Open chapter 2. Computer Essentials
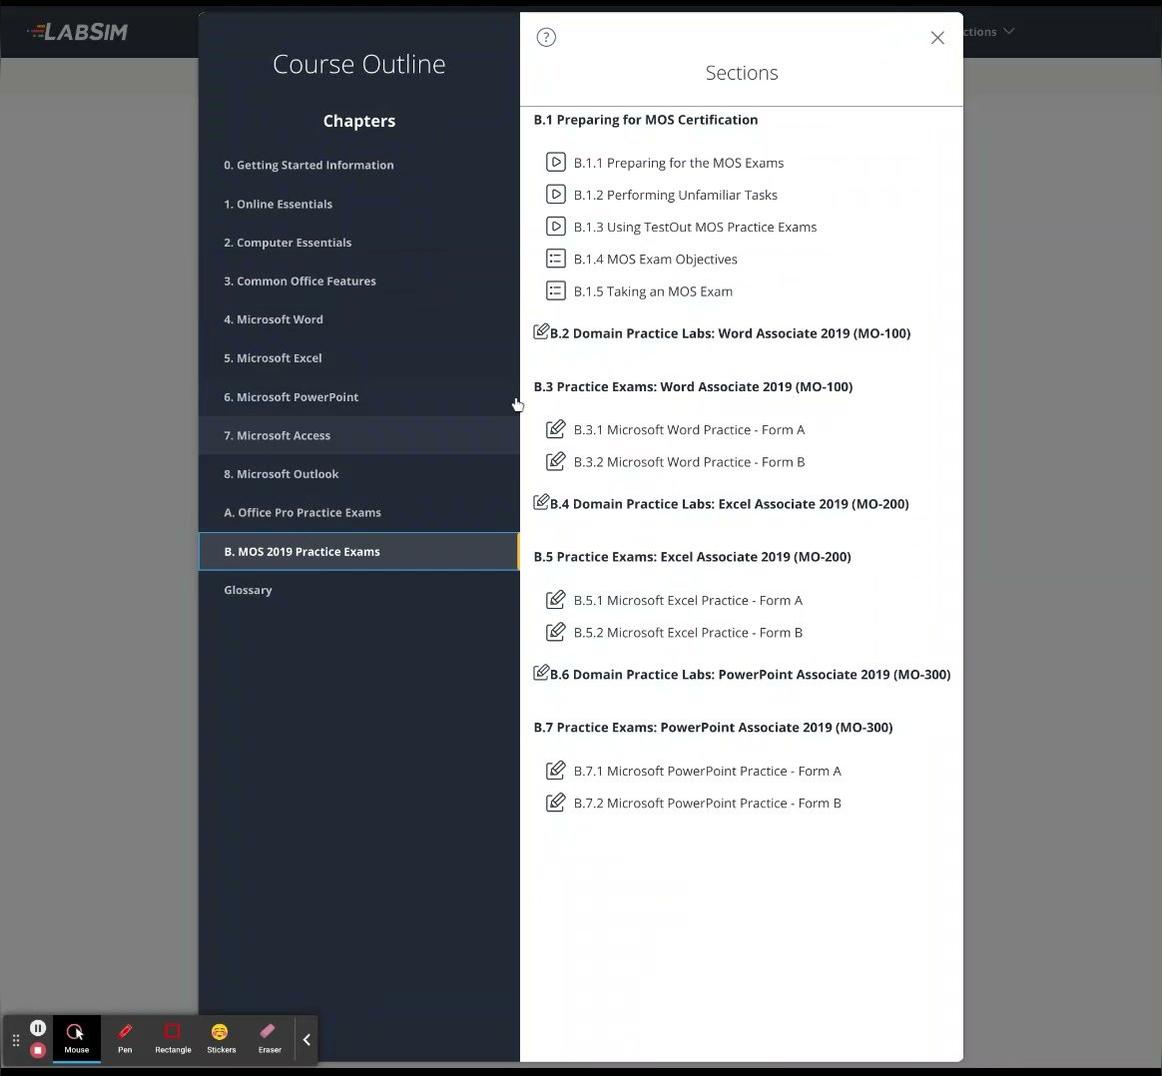The height and width of the screenshot is (1076, 1162). tap(359, 242)
